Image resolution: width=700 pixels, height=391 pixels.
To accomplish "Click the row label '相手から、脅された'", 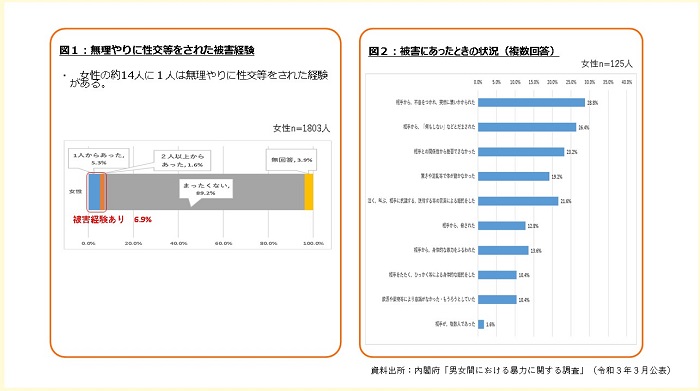I will [458, 225].
